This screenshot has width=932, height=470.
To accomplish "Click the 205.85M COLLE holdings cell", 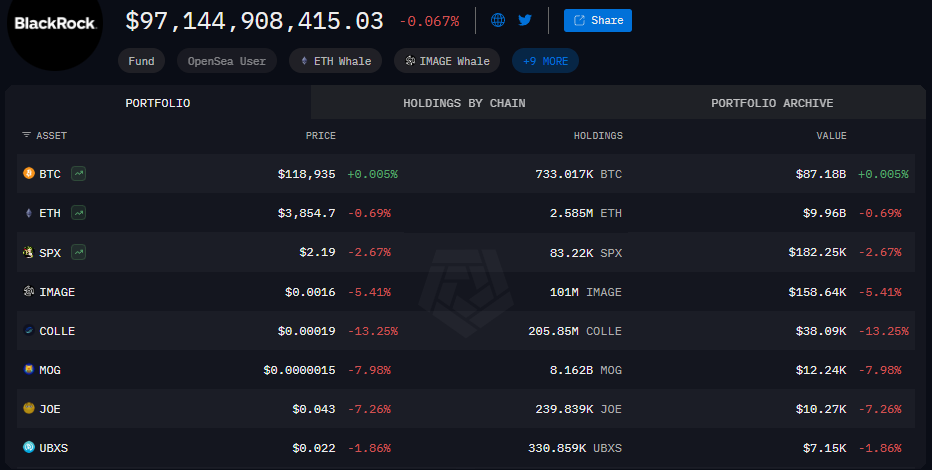I will (x=575, y=331).
